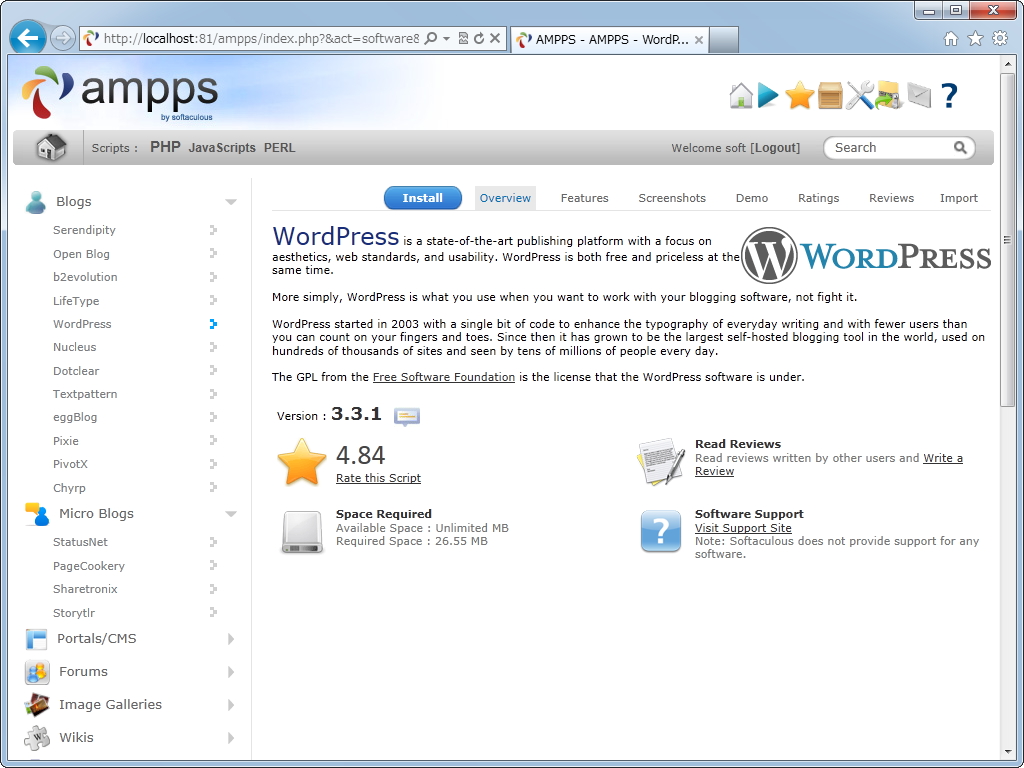Click the Portals/CMS category icon
This screenshot has height=768, width=1024.
[x=36, y=639]
